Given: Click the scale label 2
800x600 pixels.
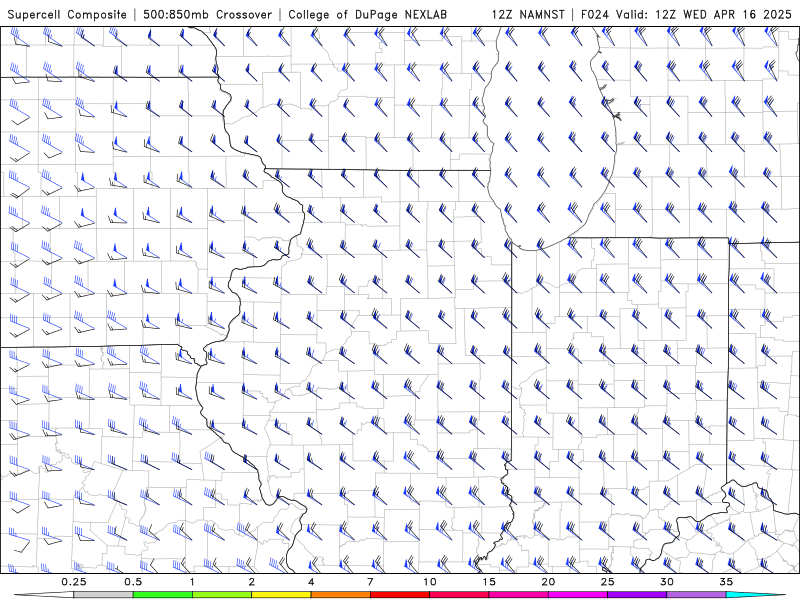Looking at the screenshot, I should click(252, 582).
